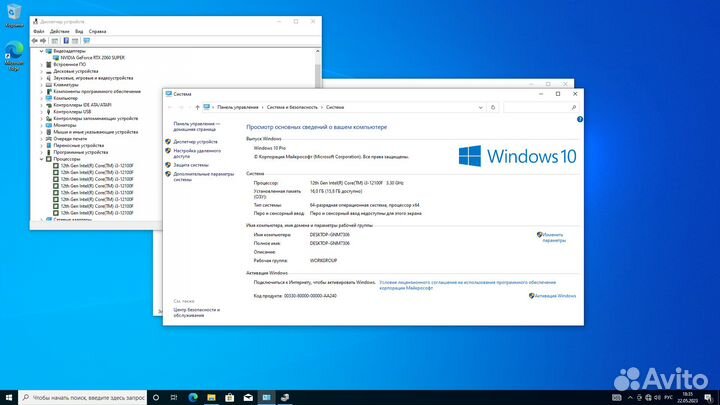Expand the Встроенное ПО category
The height and width of the screenshot is (405, 720).
coord(41,65)
